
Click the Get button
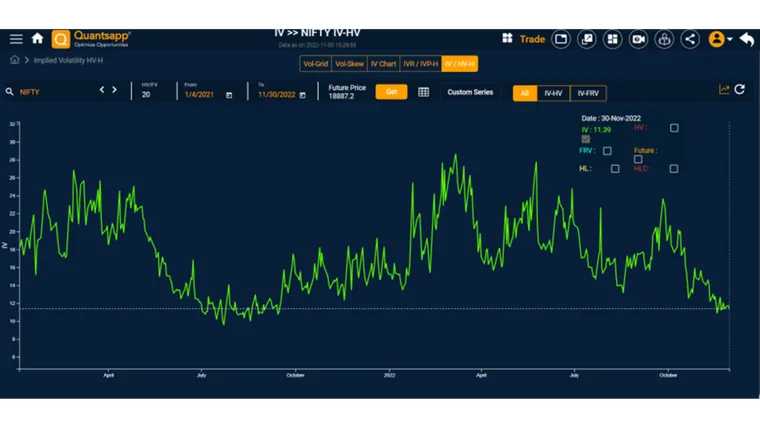point(391,92)
